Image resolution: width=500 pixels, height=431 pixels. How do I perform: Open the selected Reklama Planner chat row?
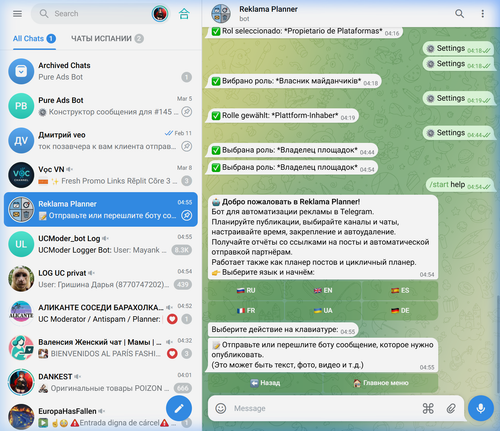pos(100,209)
